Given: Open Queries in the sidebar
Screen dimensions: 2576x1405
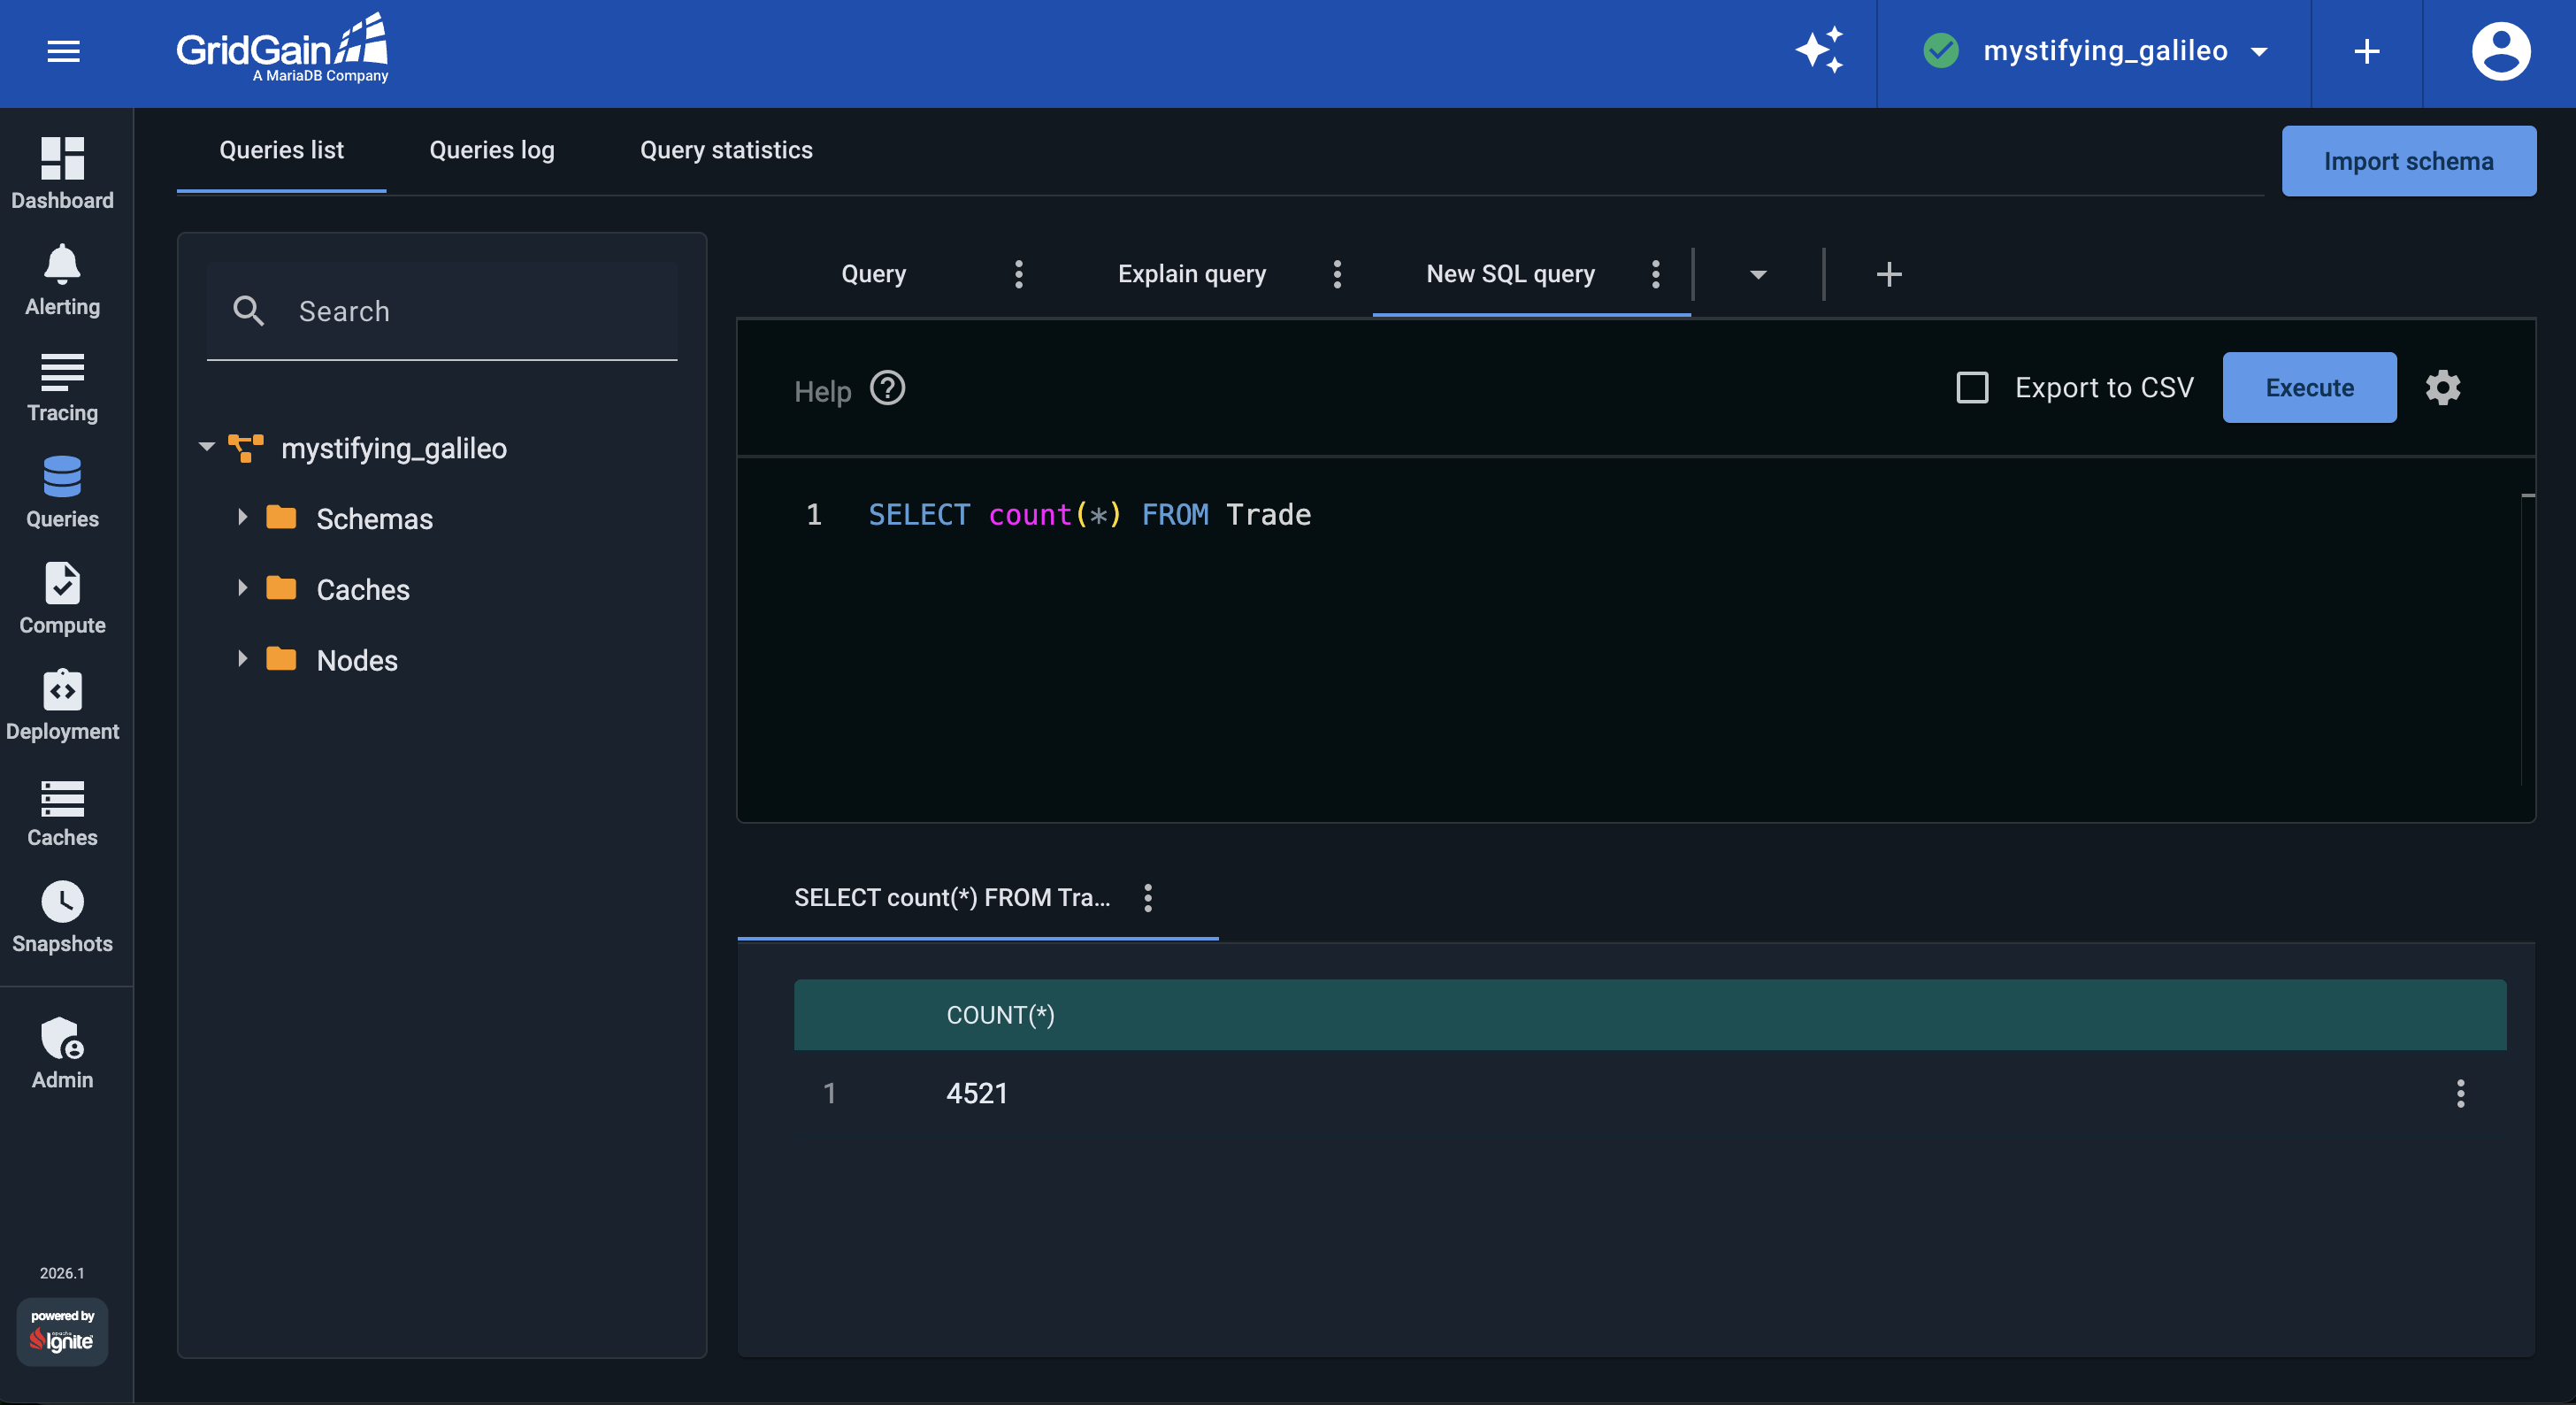Looking at the screenshot, I should pyautogui.click(x=62, y=492).
